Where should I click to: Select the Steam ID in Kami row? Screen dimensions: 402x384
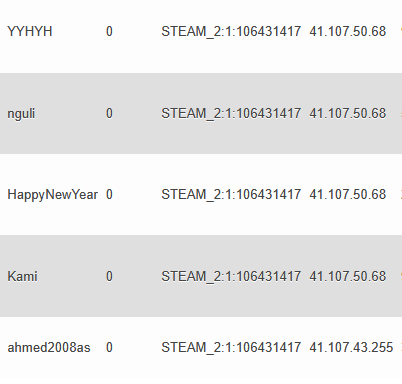(x=231, y=277)
